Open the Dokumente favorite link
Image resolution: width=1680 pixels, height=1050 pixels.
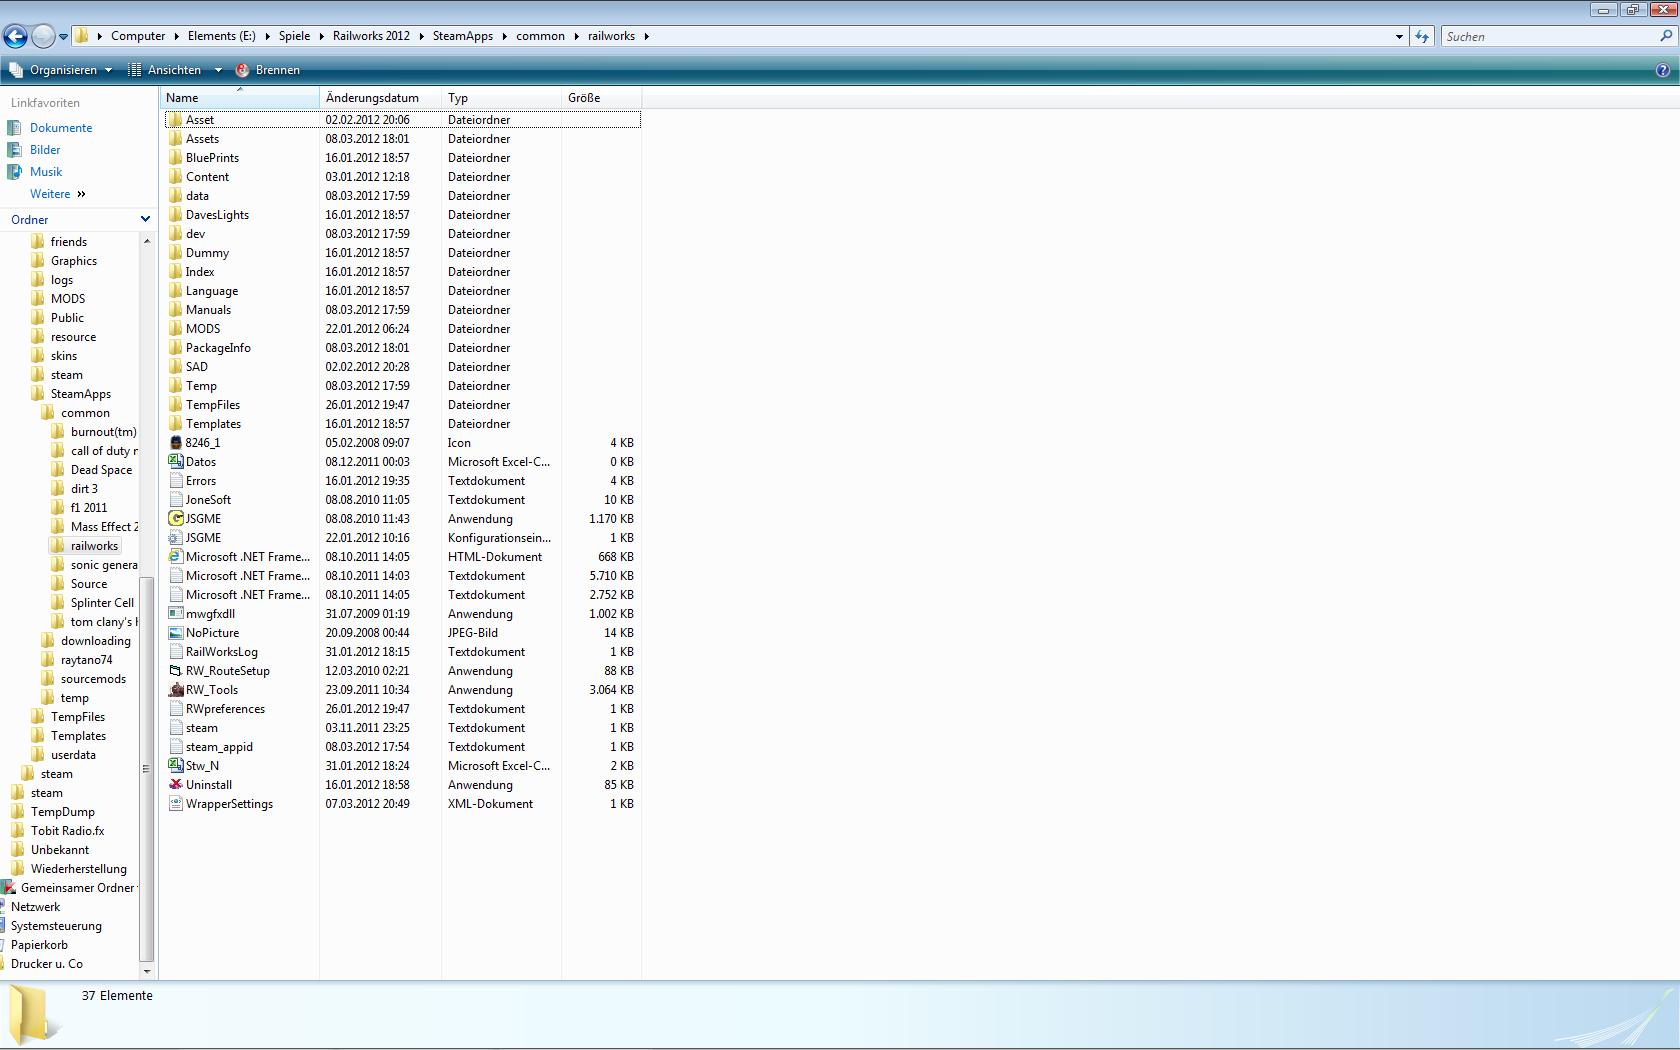[x=61, y=128]
